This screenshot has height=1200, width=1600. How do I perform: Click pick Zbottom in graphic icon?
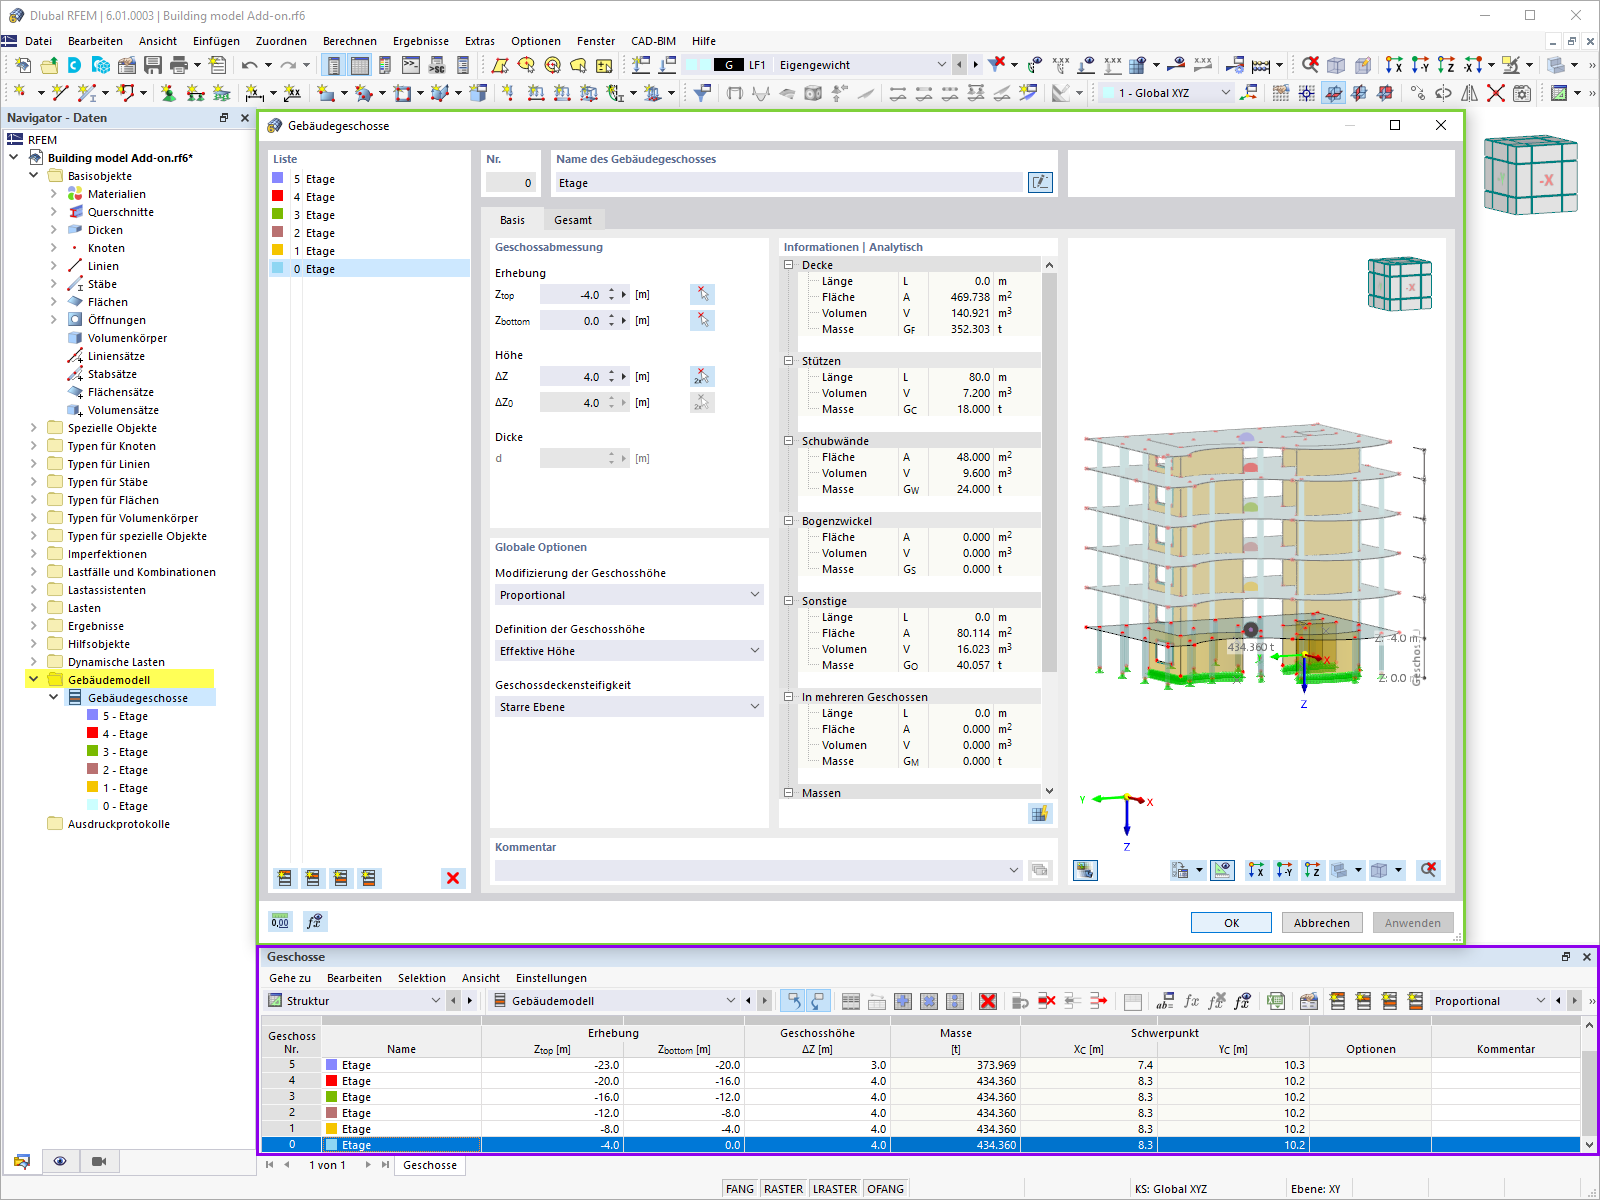coord(703,320)
